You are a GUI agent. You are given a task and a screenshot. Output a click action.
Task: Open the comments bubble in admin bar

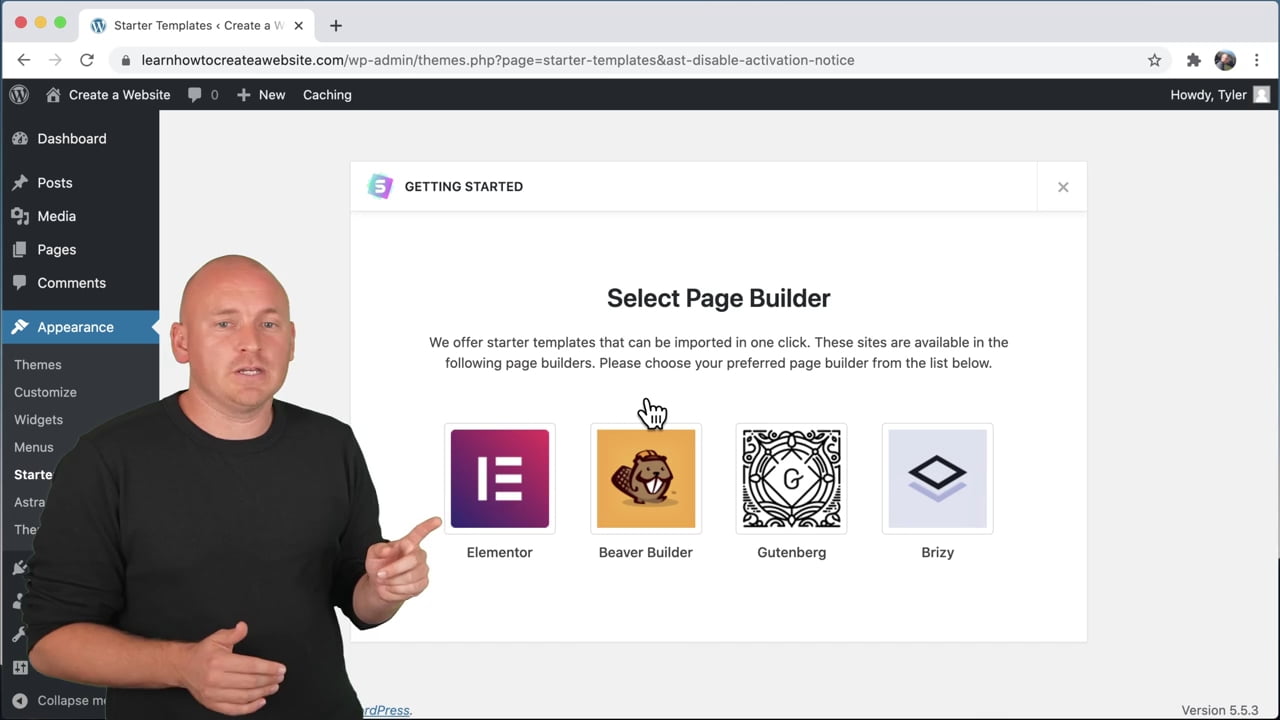pyautogui.click(x=203, y=95)
